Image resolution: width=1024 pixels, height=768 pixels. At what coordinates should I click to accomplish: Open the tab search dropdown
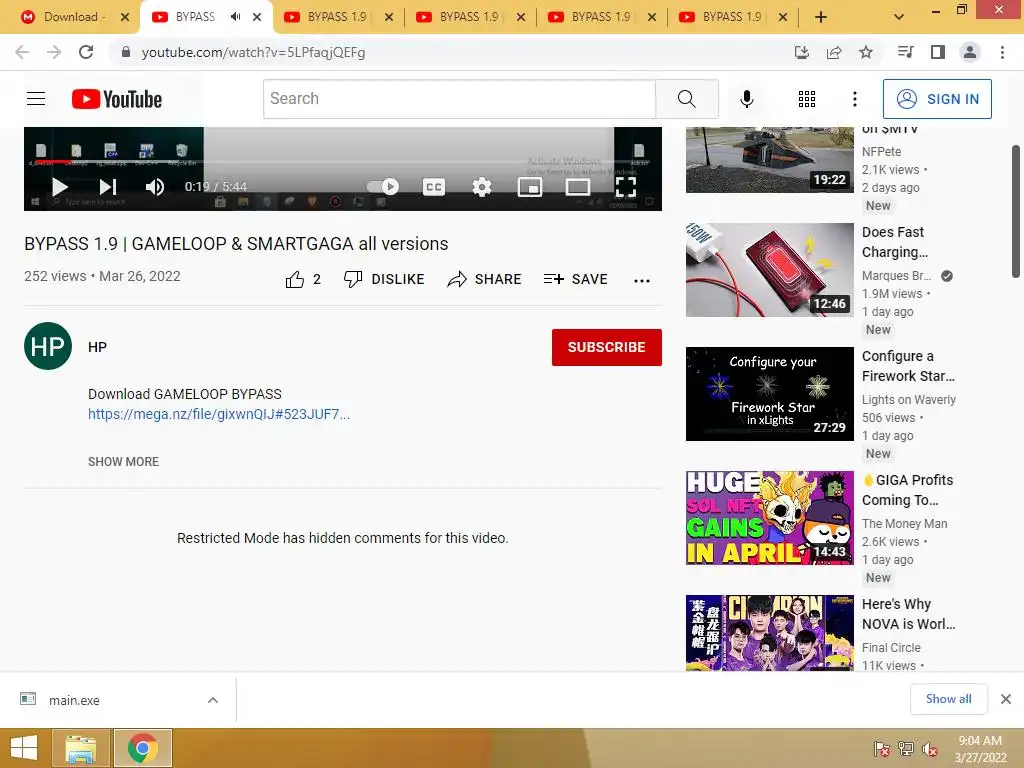coord(899,17)
